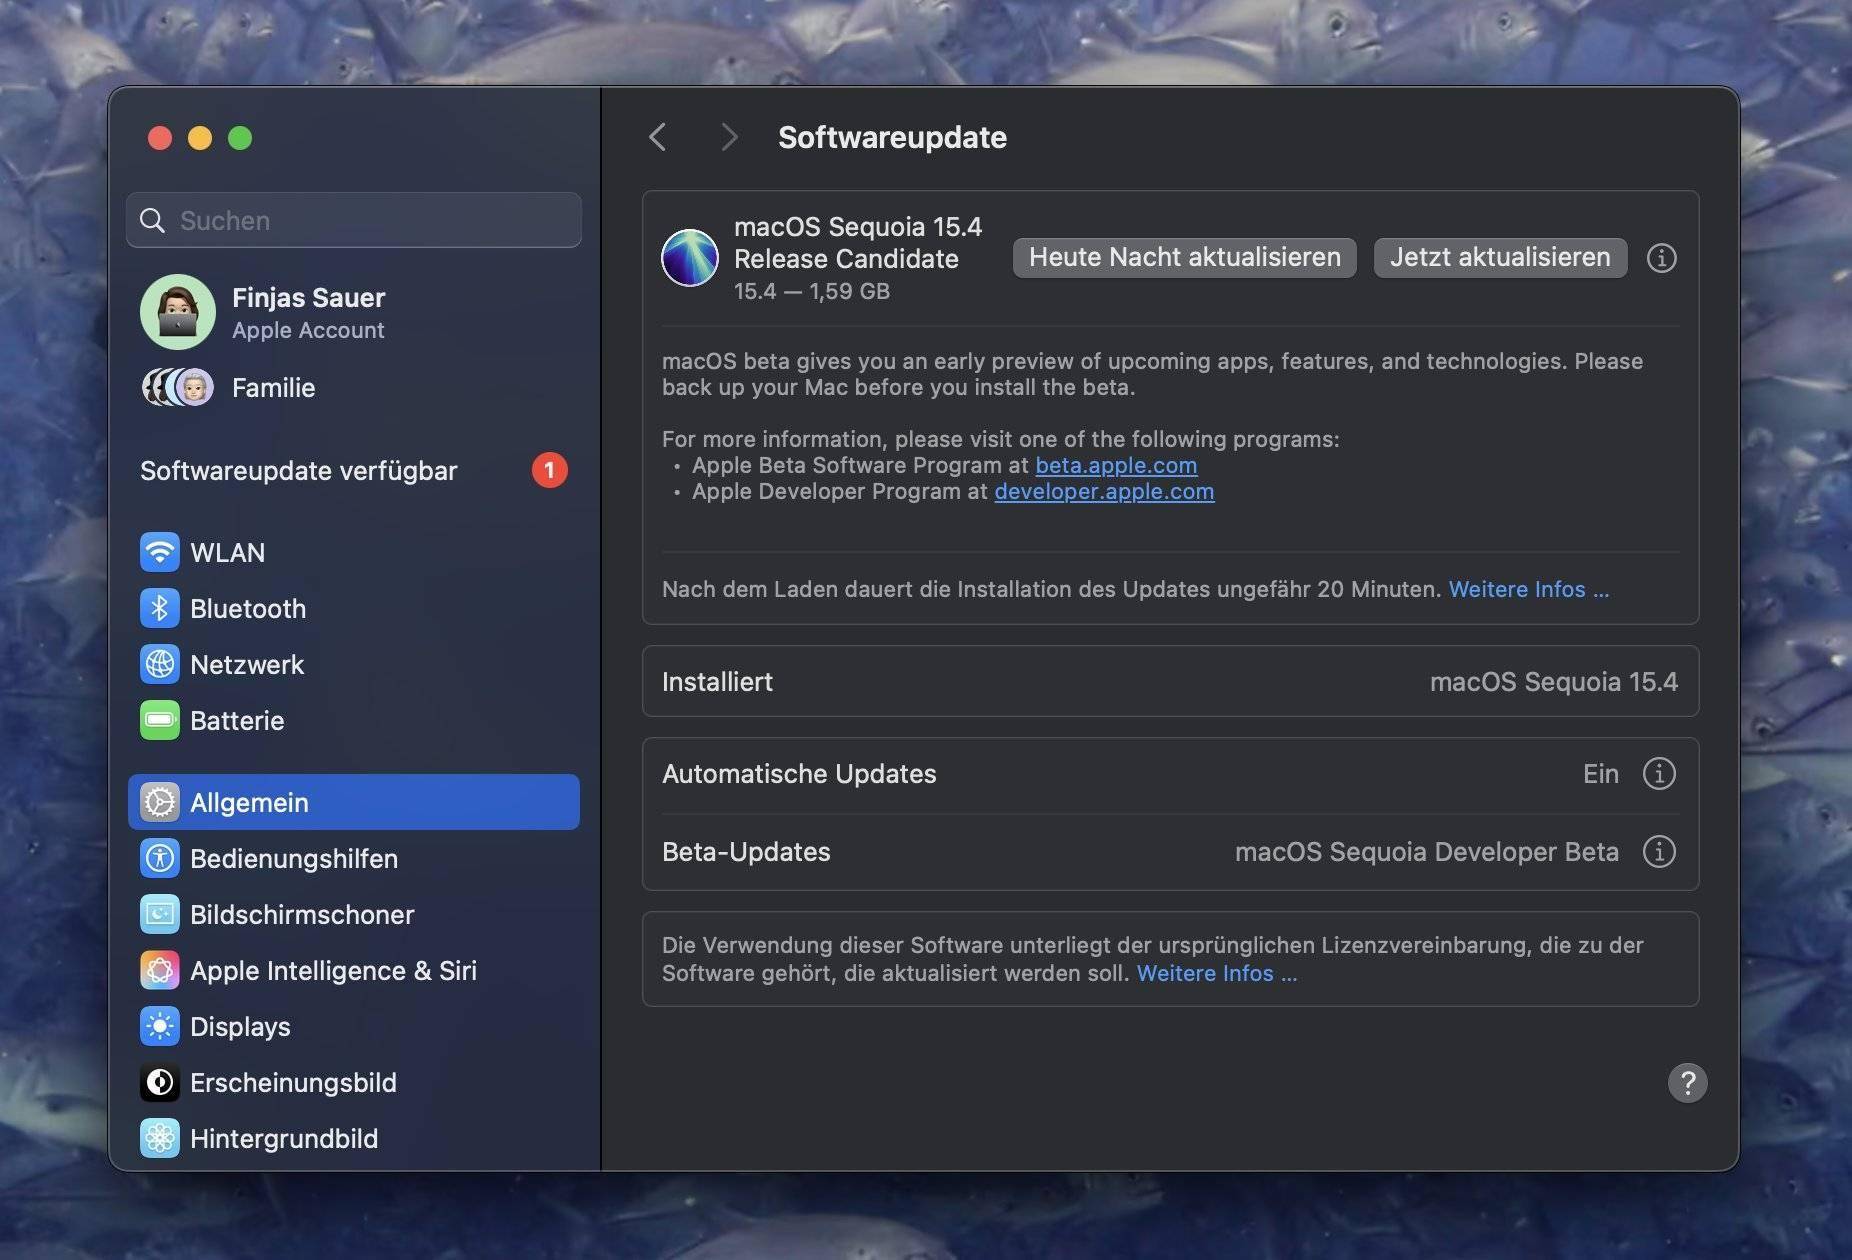Open info for Beta-Updates
Image resolution: width=1852 pixels, height=1260 pixels.
click(x=1659, y=851)
